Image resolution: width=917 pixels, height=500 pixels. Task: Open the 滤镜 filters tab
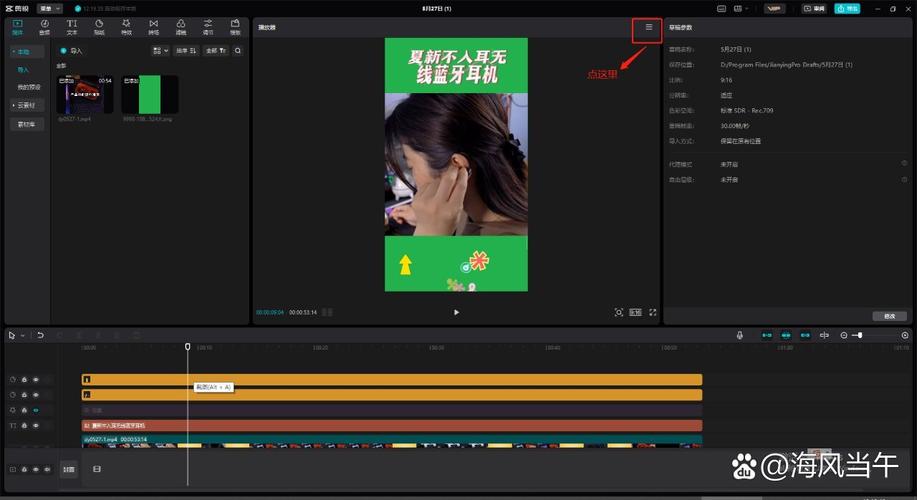click(181, 27)
